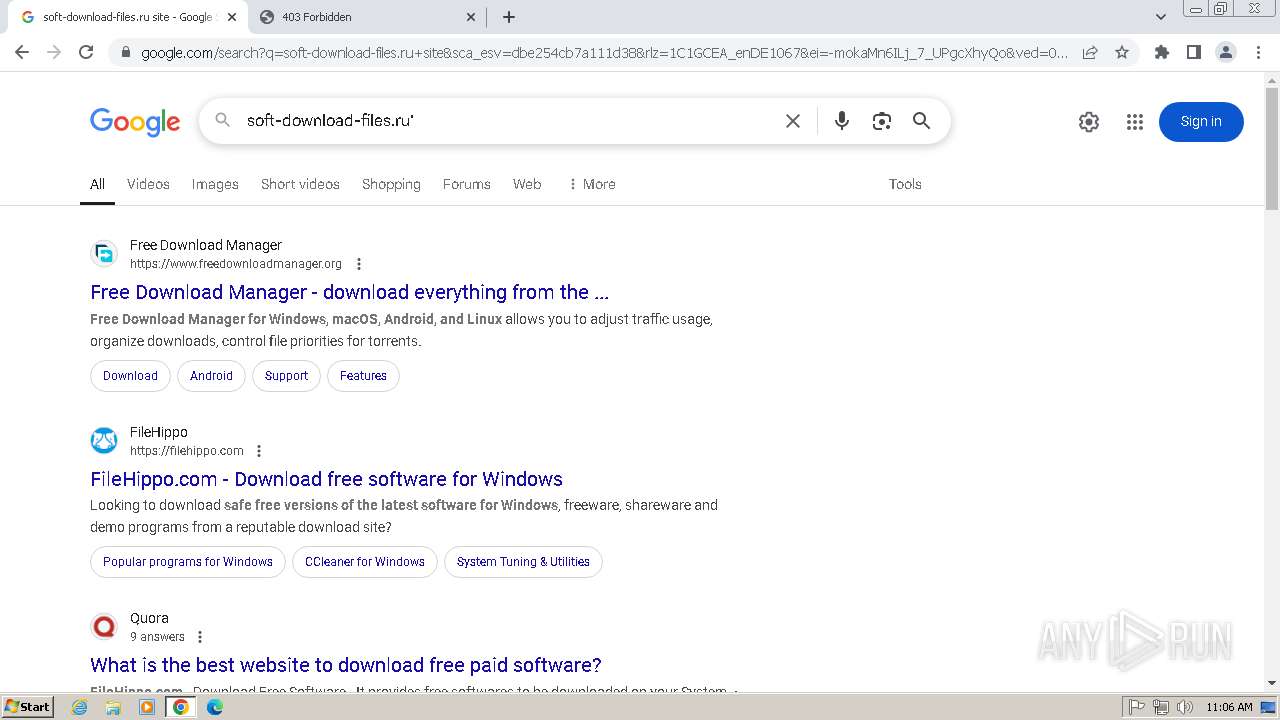Share this page icon in address bar
Screen dimensions: 1280x720
tap(1090, 52)
